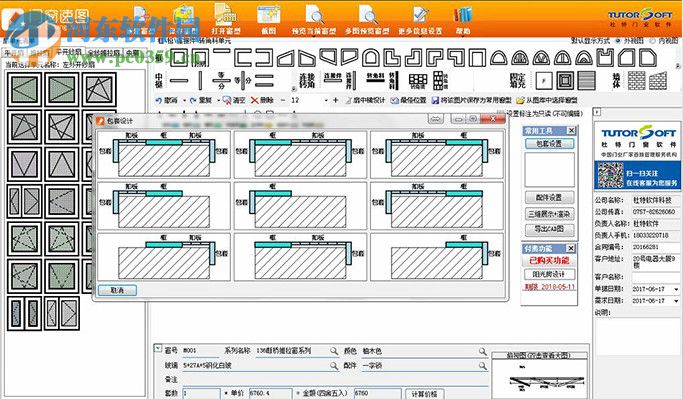Click the 包套设置 button
Image resolution: width=683 pixels, height=399 pixels.
click(549, 143)
